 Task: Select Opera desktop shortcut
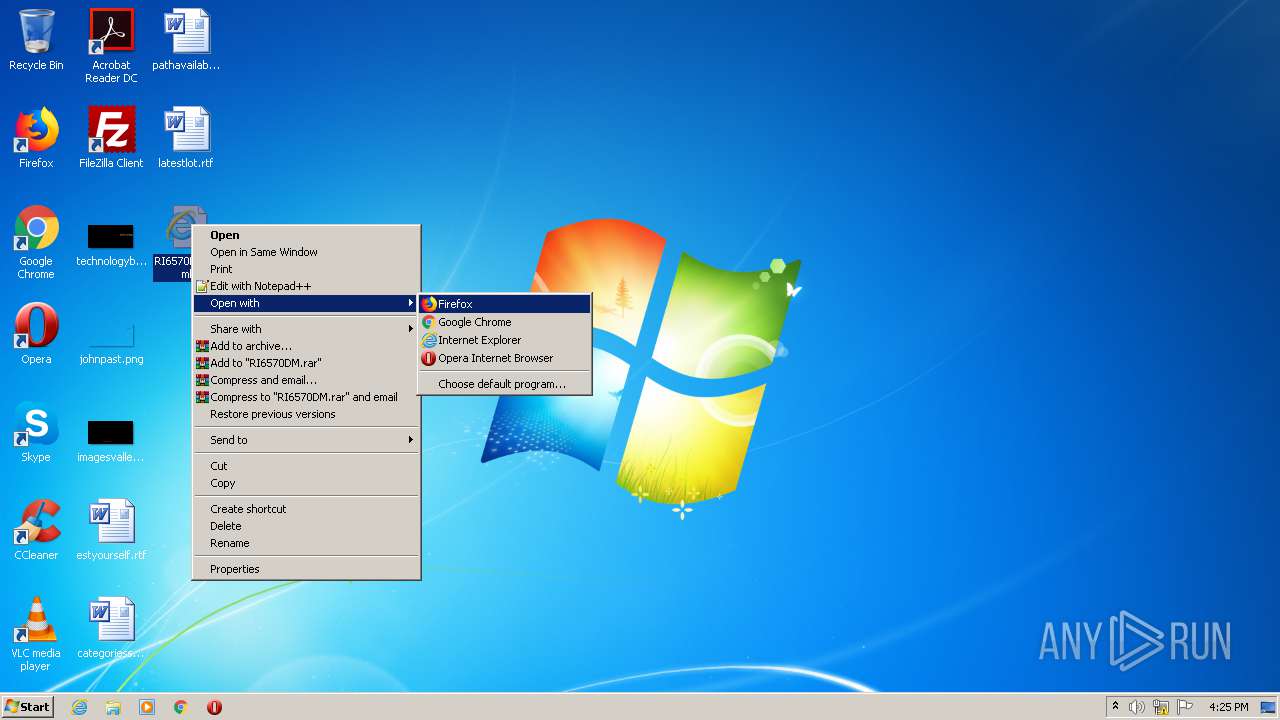tap(36, 334)
